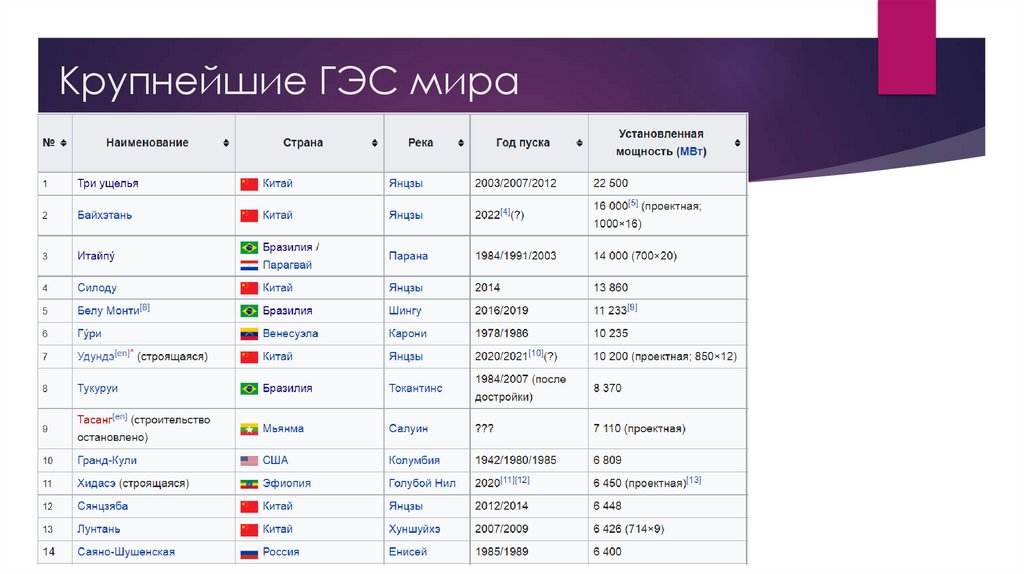
Task: Click Russia flag icon
Action: pos(249,552)
